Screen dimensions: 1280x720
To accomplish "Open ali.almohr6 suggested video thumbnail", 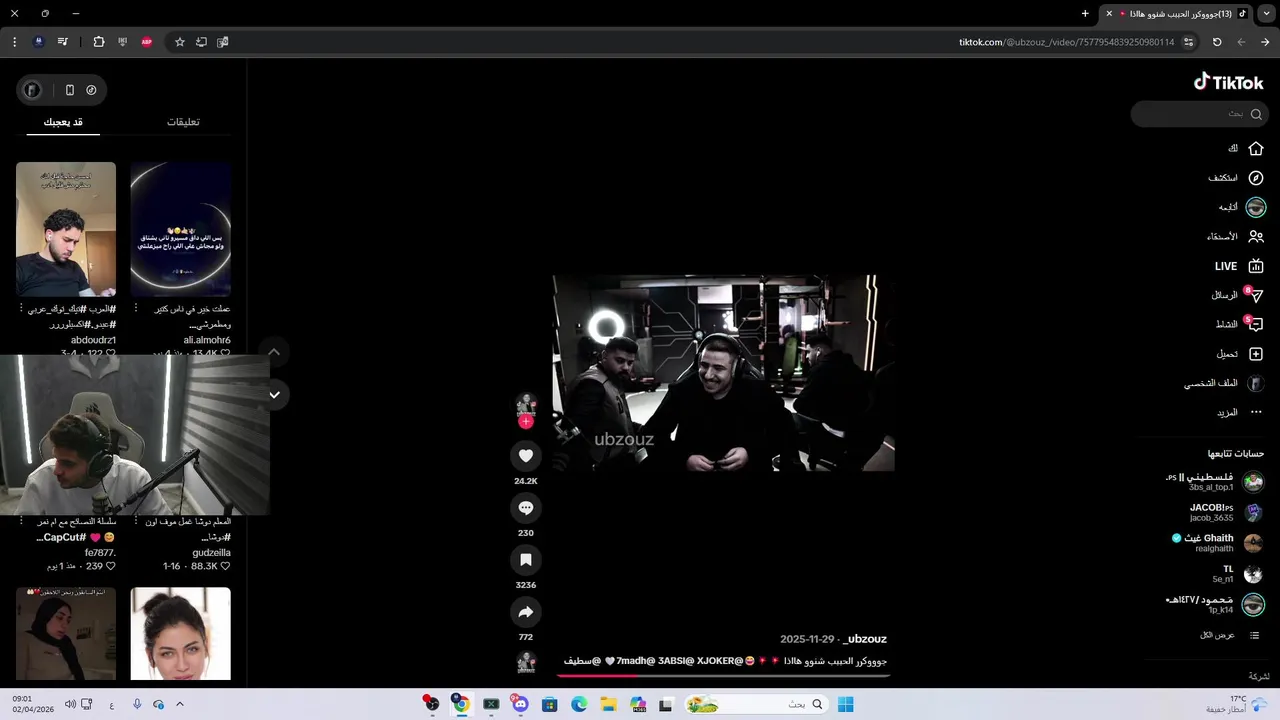I will click(181, 230).
